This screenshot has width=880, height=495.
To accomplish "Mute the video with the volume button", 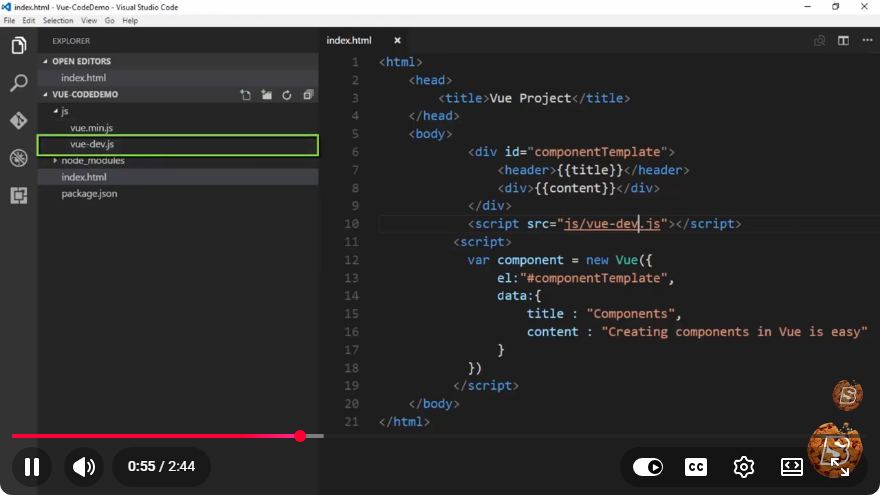I will (x=84, y=467).
